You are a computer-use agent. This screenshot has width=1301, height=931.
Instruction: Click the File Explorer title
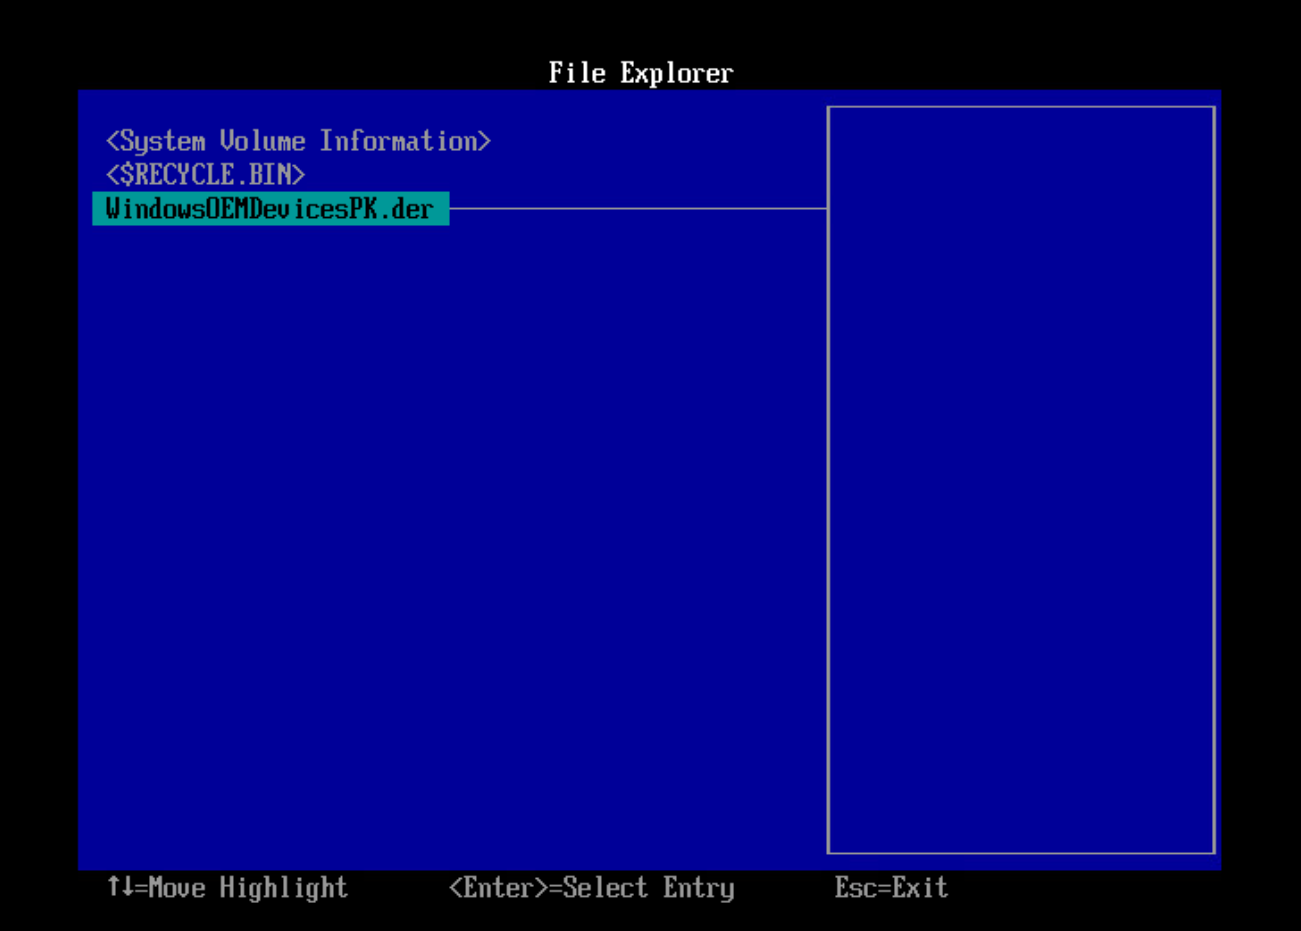(x=641, y=73)
